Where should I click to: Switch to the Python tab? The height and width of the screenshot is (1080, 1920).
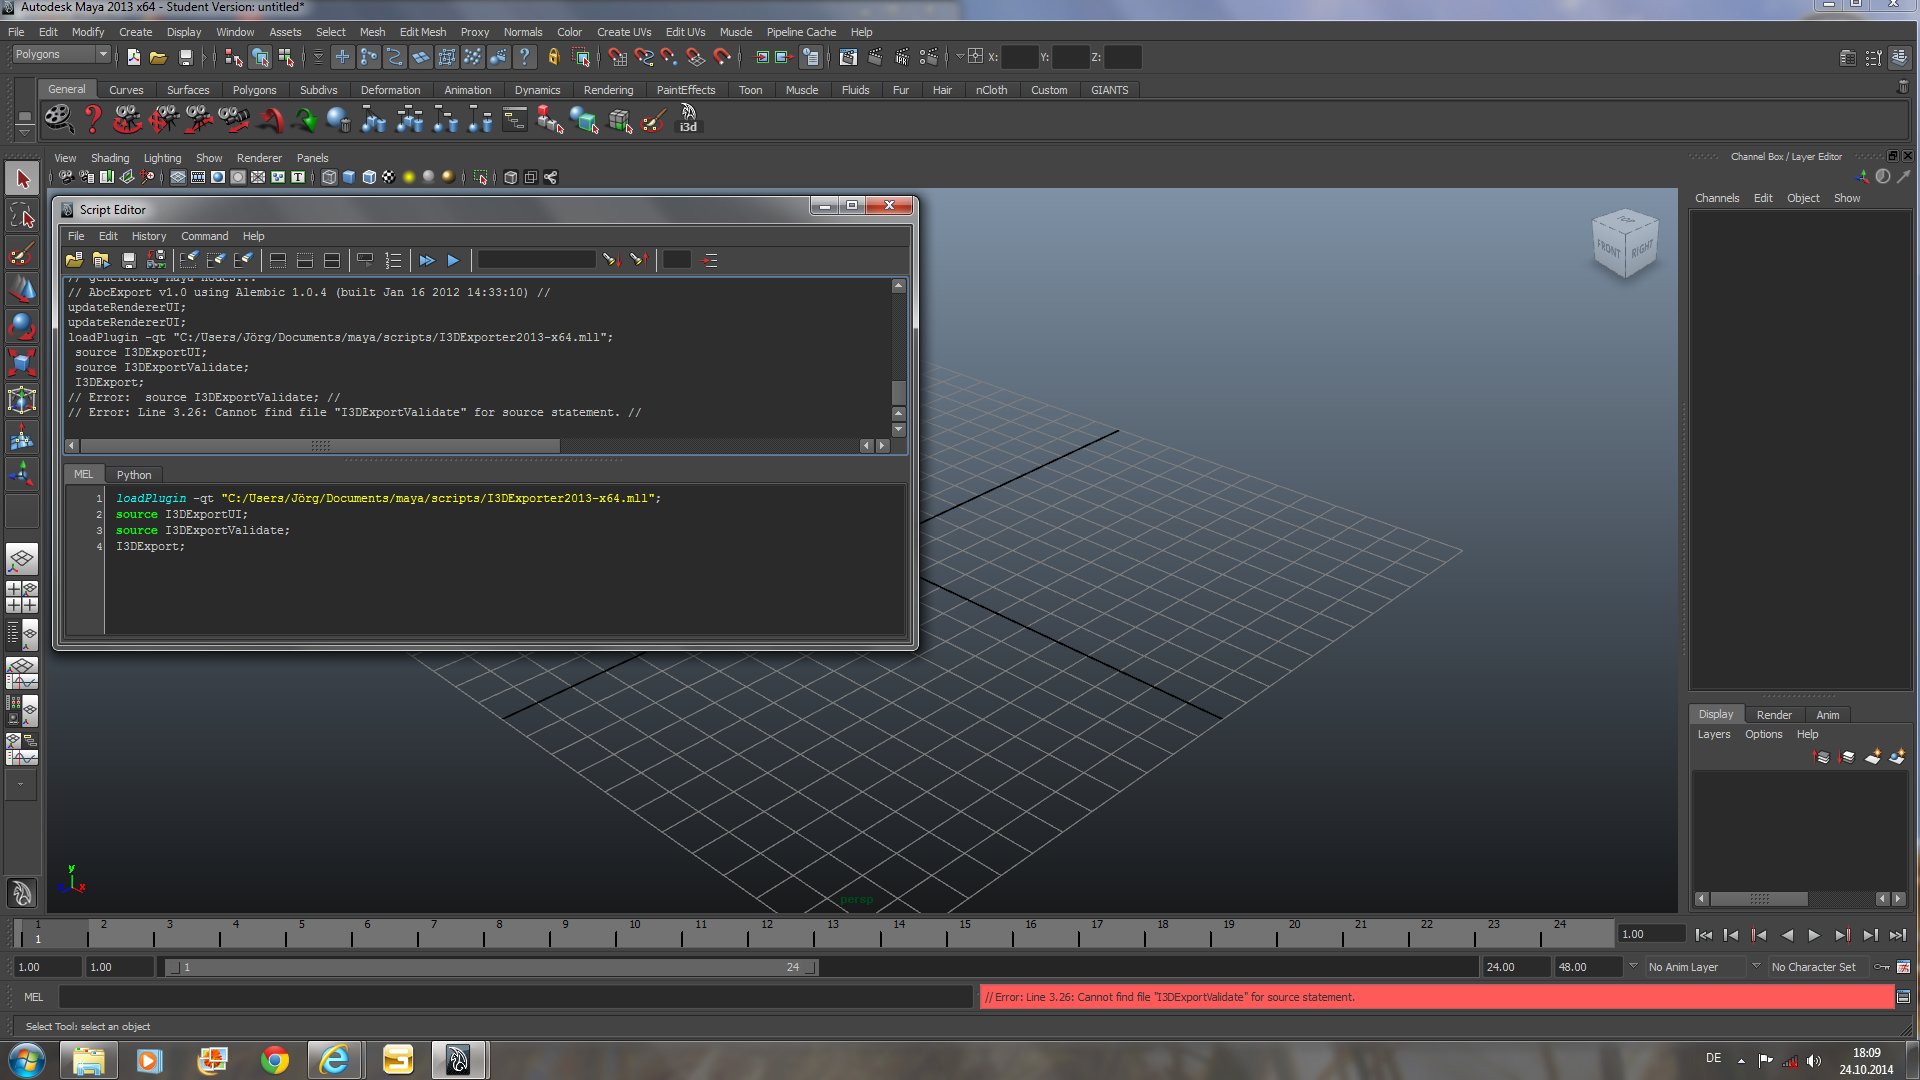(x=133, y=475)
